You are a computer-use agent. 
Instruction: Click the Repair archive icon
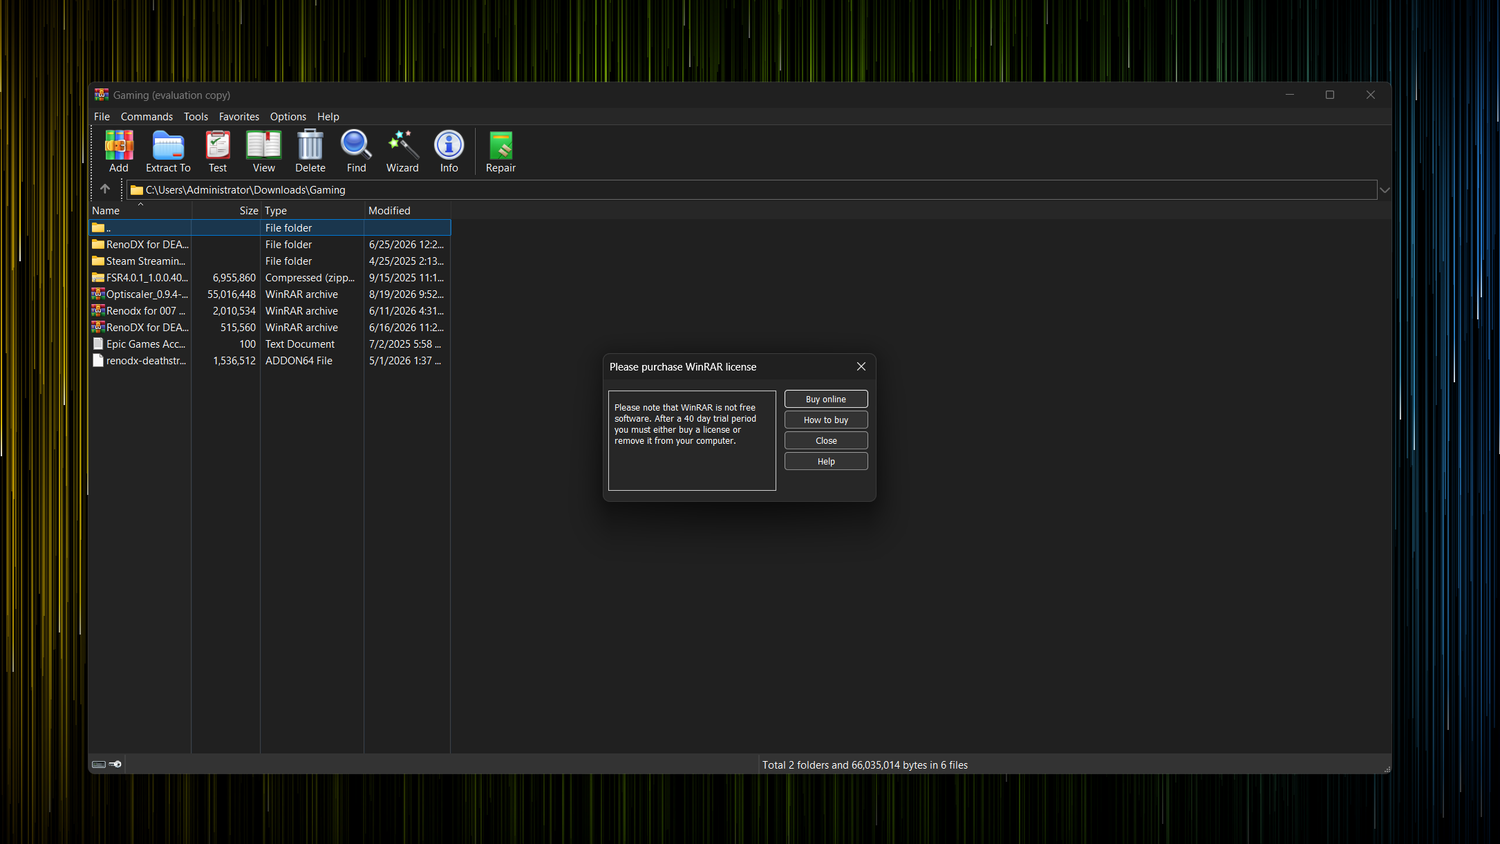pyautogui.click(x=501, y=145)
